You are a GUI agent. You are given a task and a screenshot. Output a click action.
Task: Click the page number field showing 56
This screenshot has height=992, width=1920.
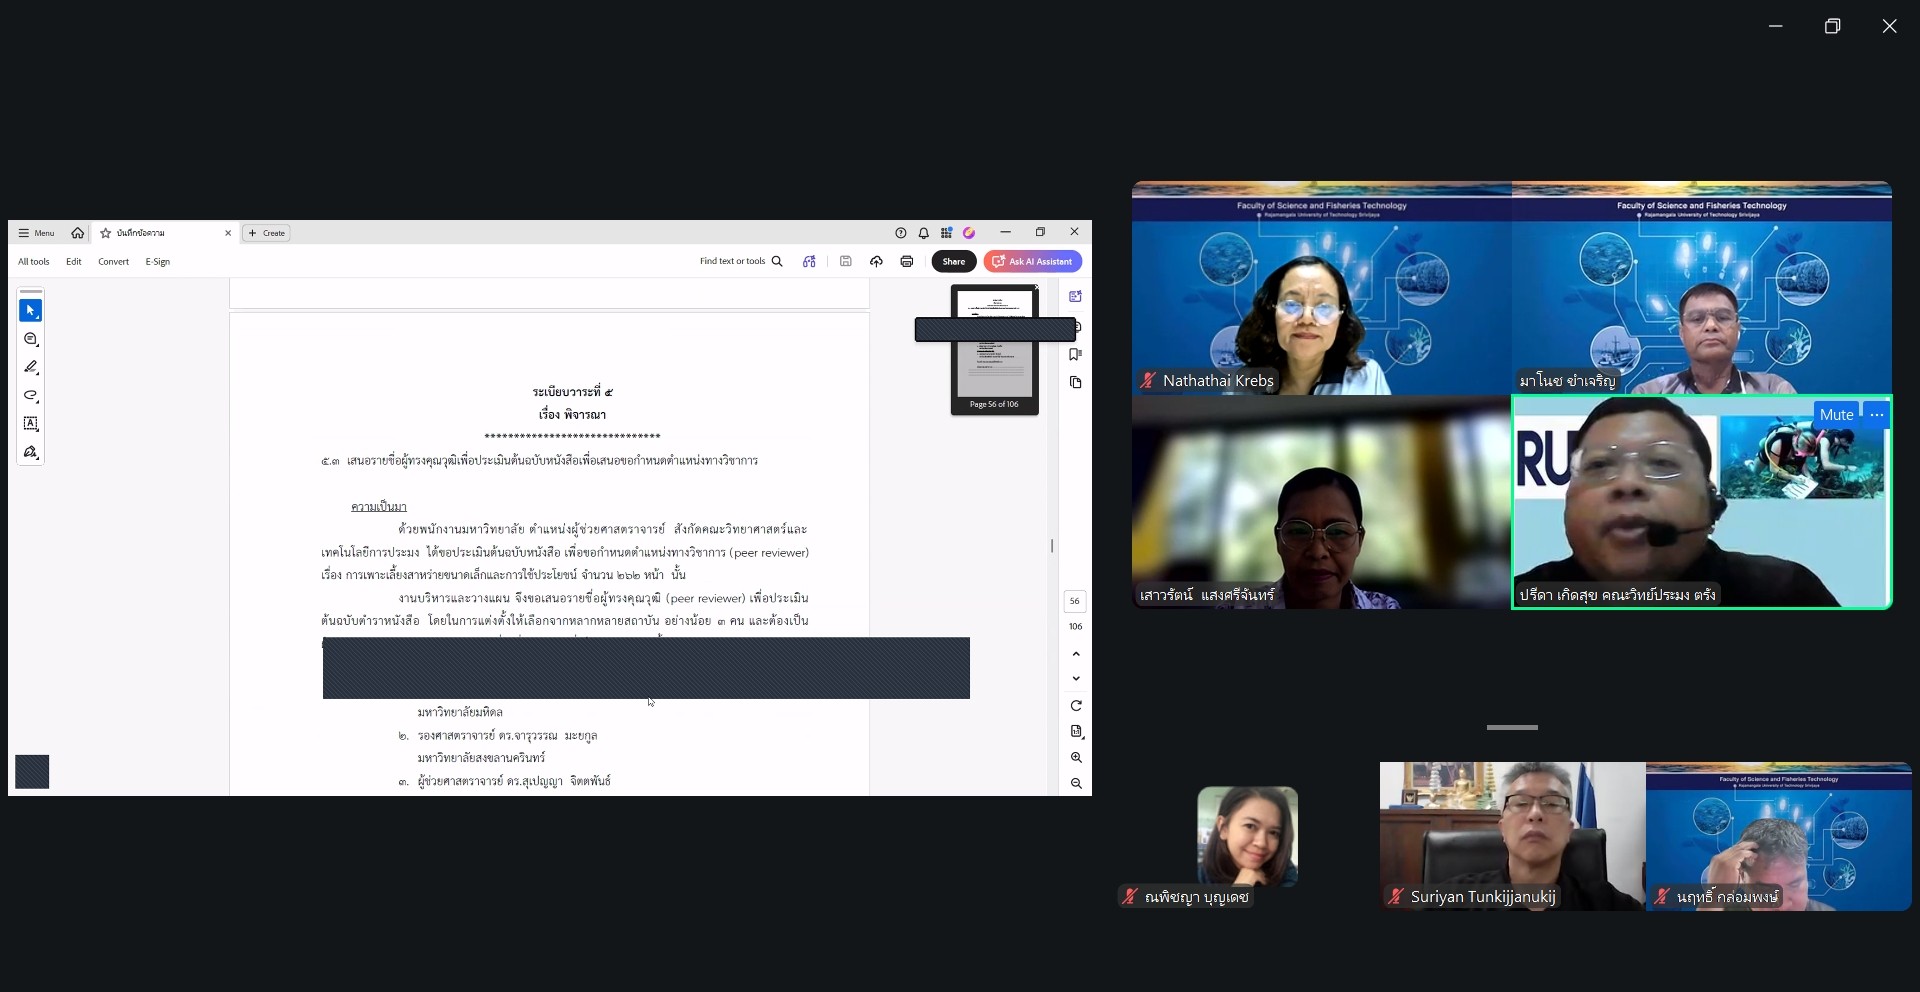point(1075,601)
